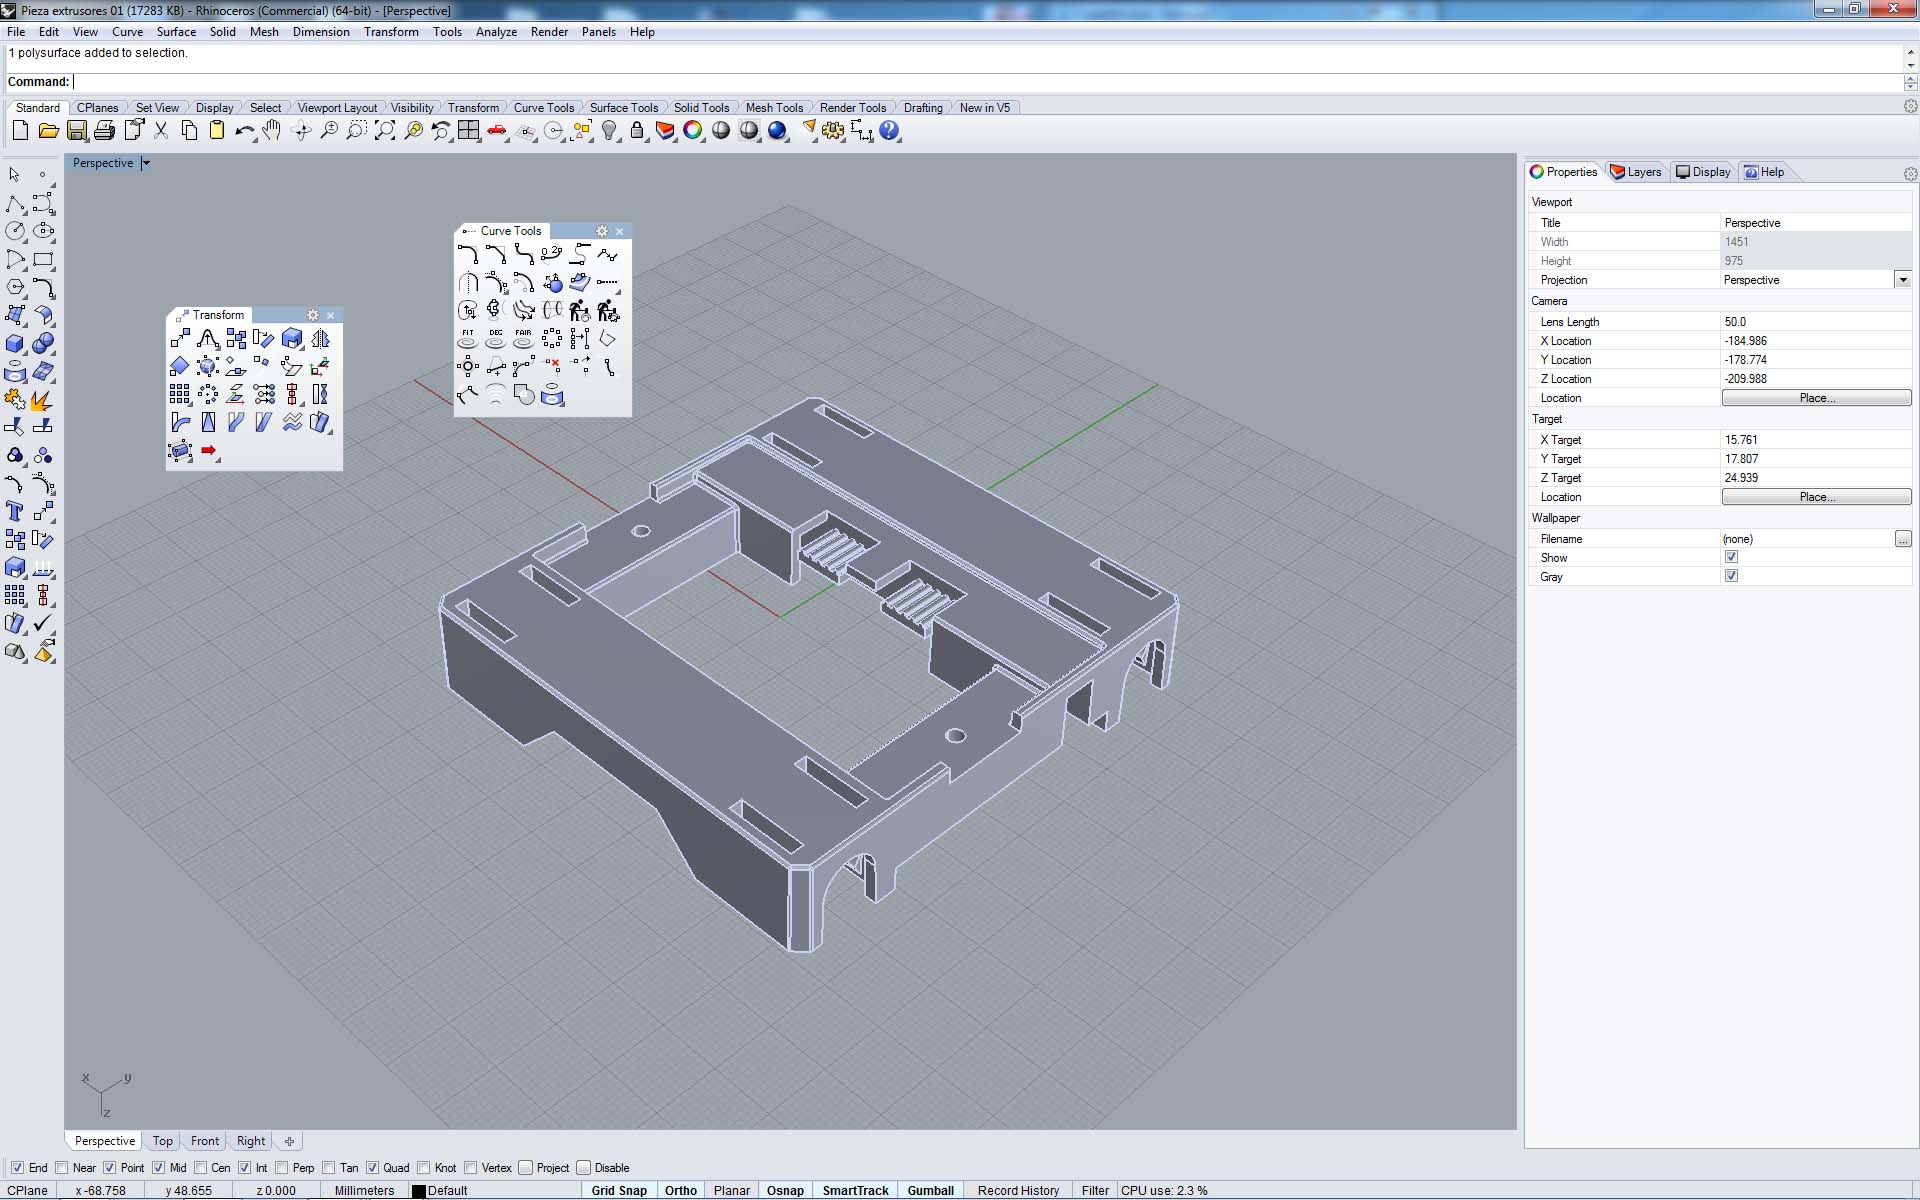Open the color wheel object properties icon
Image resolution: width=1920 pixels, height=1200 pixels.
[x=693, y=131]
